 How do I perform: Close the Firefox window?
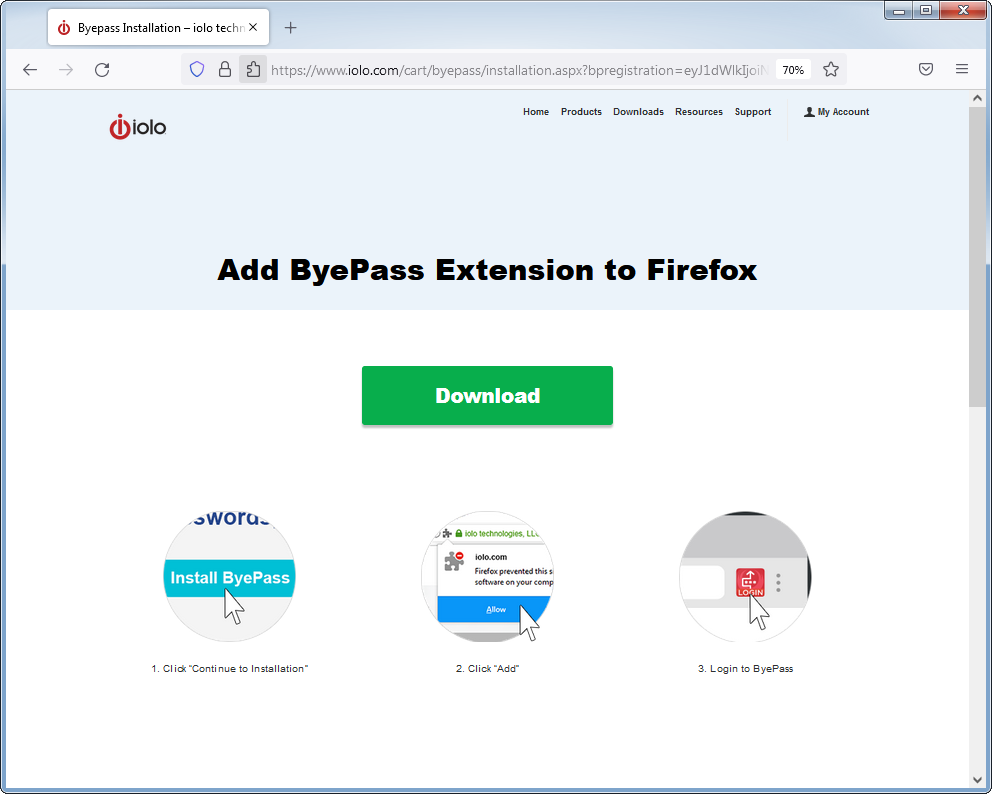(x=964, y=10)
